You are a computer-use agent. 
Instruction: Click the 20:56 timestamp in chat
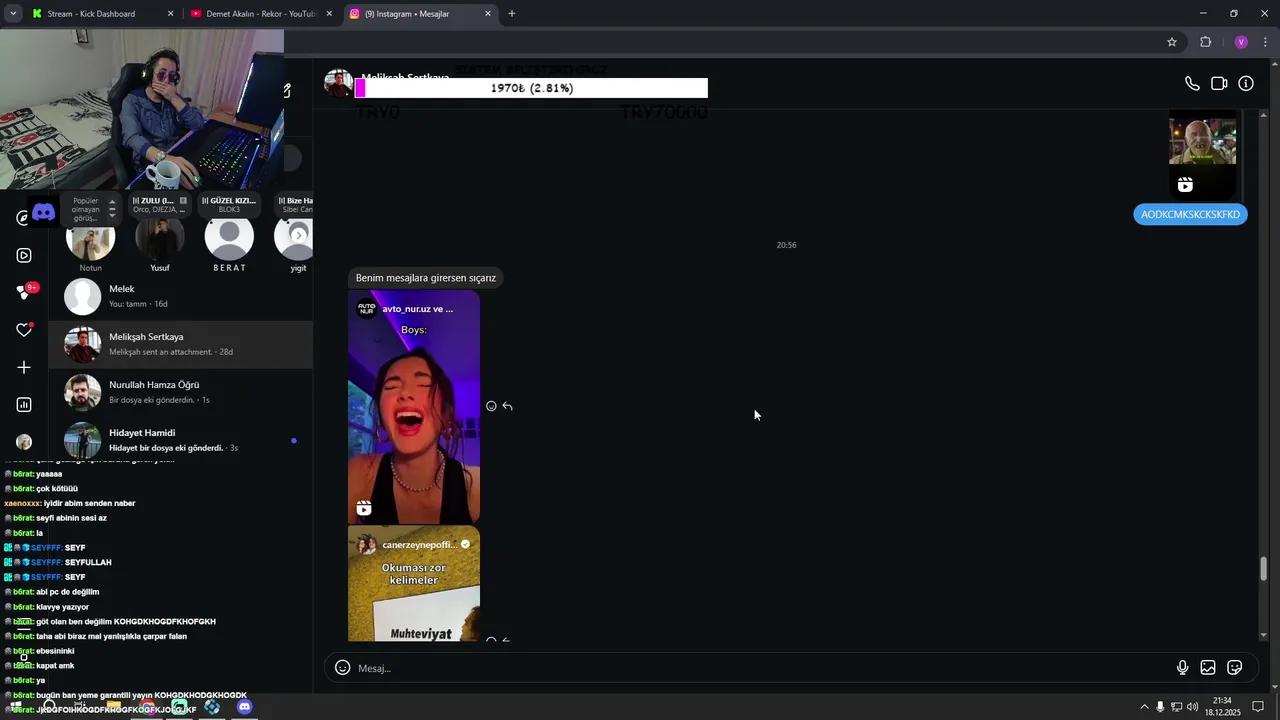(x=786, y=245)
